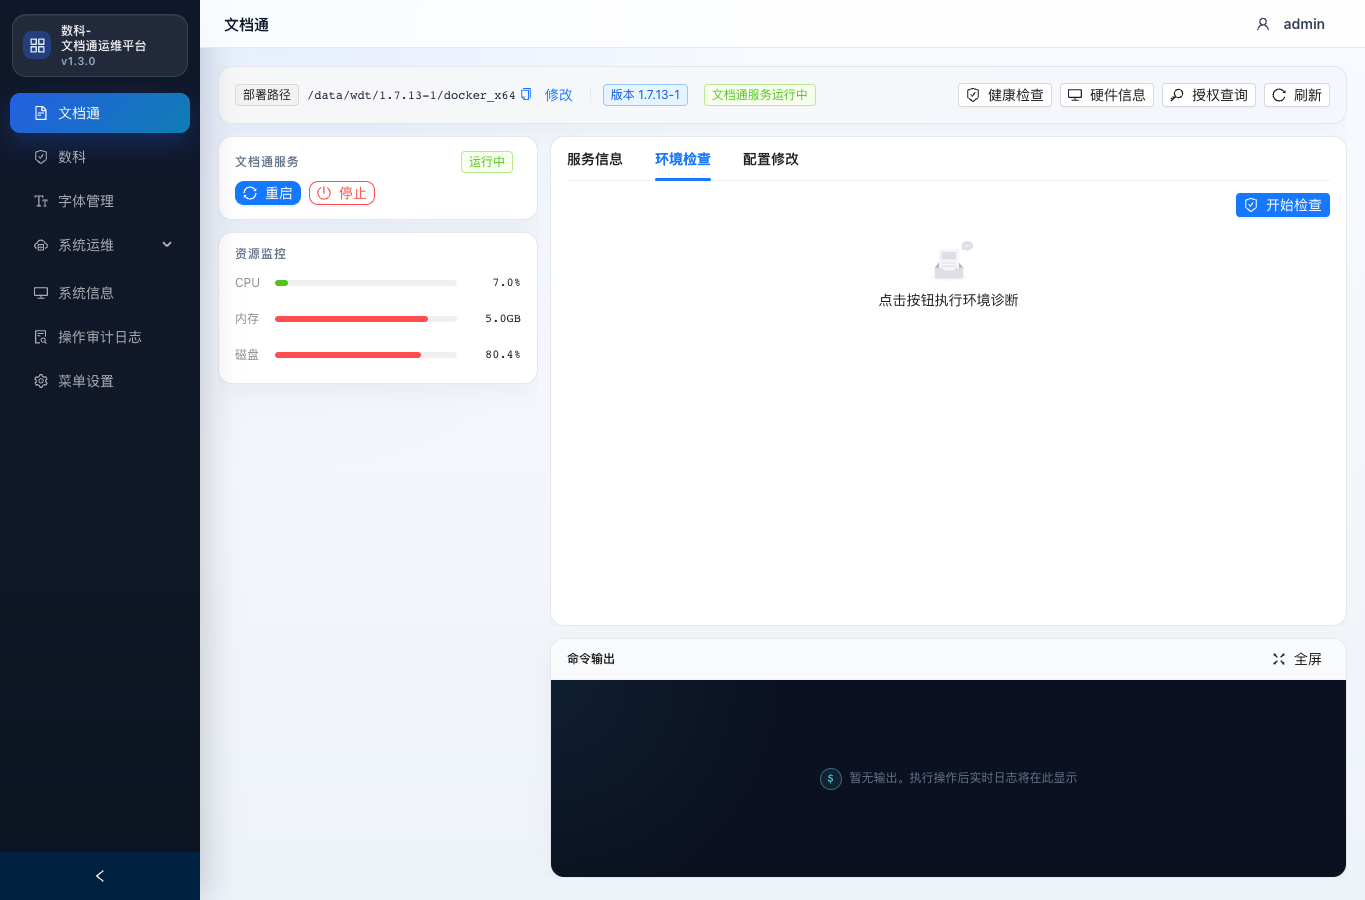Click the 内存 usage progress bar
The height and width of the screenshot is (900, 1365).
tap(366, 319)
